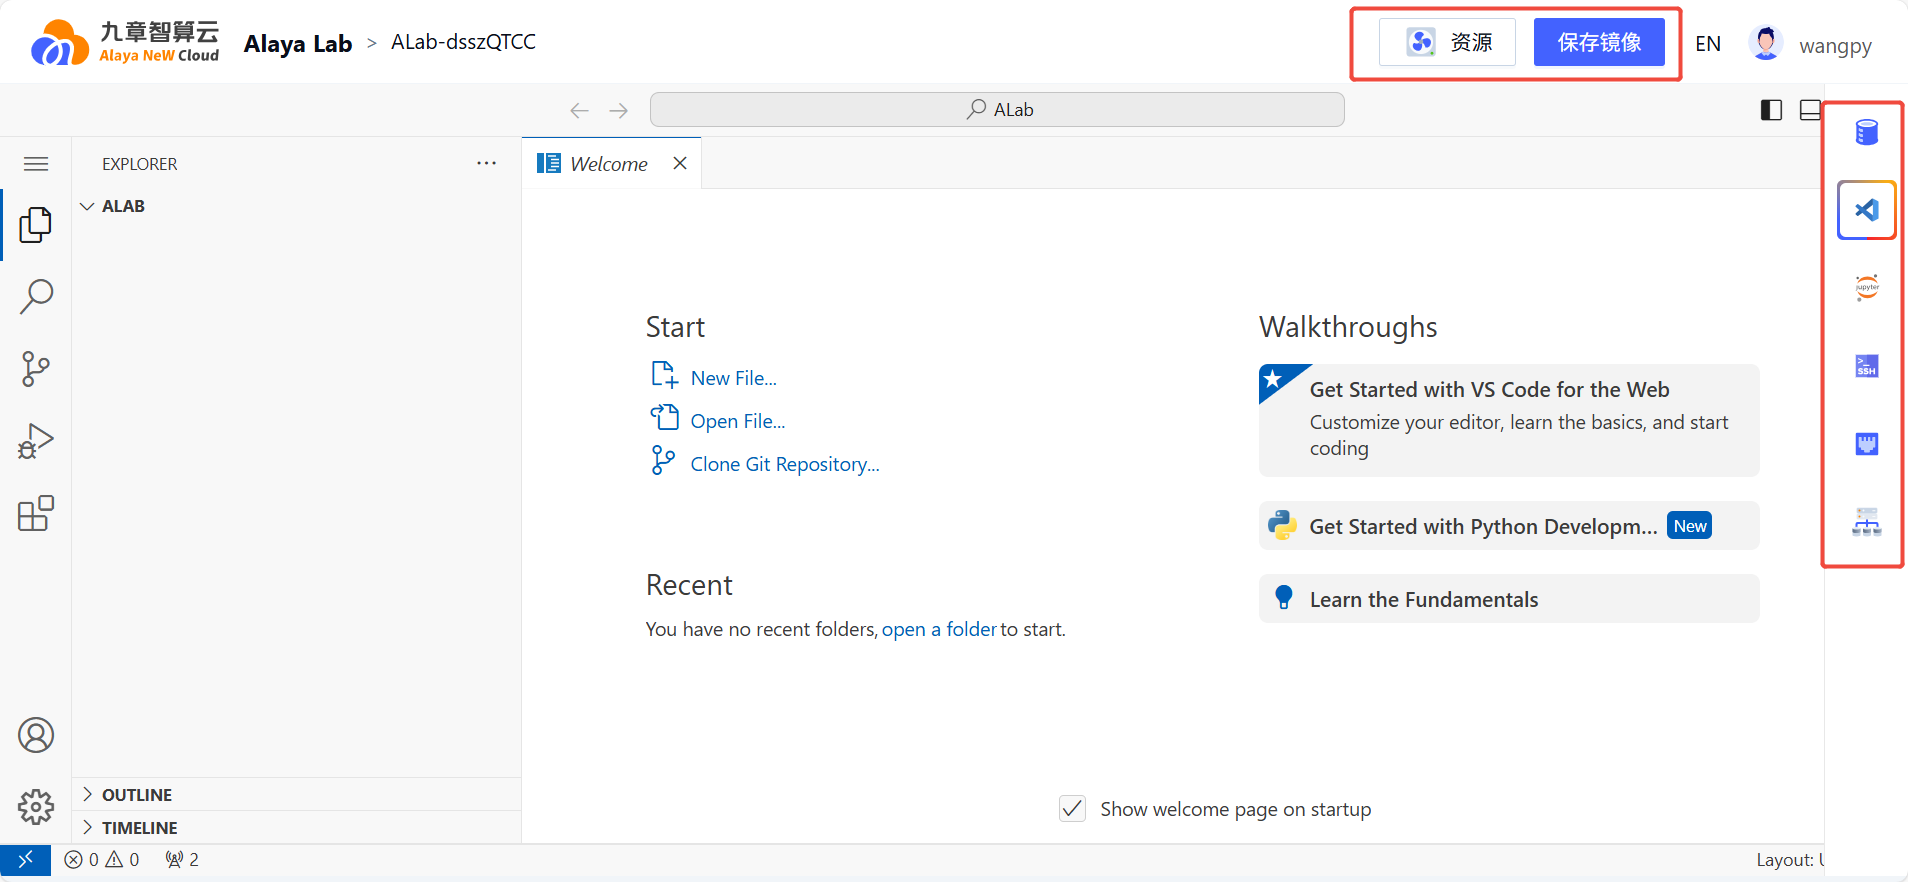Open the Source Control view
Viewport: 1908px width, 882px height.
pyautogui.click(x=36, y=369)
